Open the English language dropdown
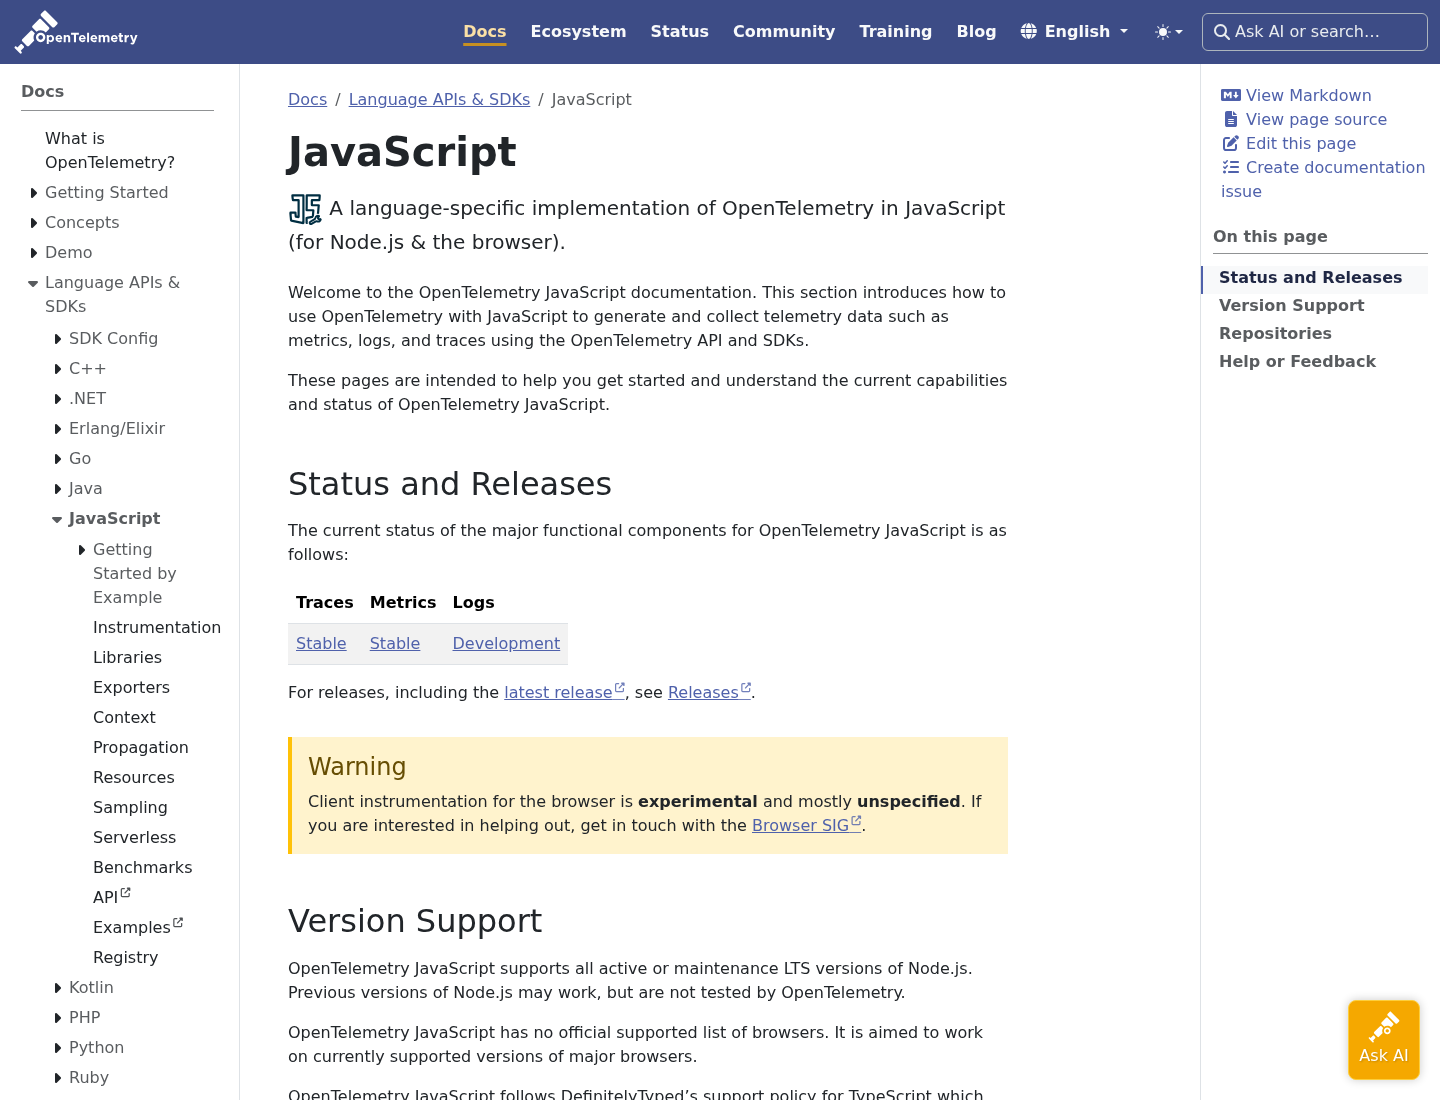This screenshot has height=1100, width=1440. (1075, 32)
